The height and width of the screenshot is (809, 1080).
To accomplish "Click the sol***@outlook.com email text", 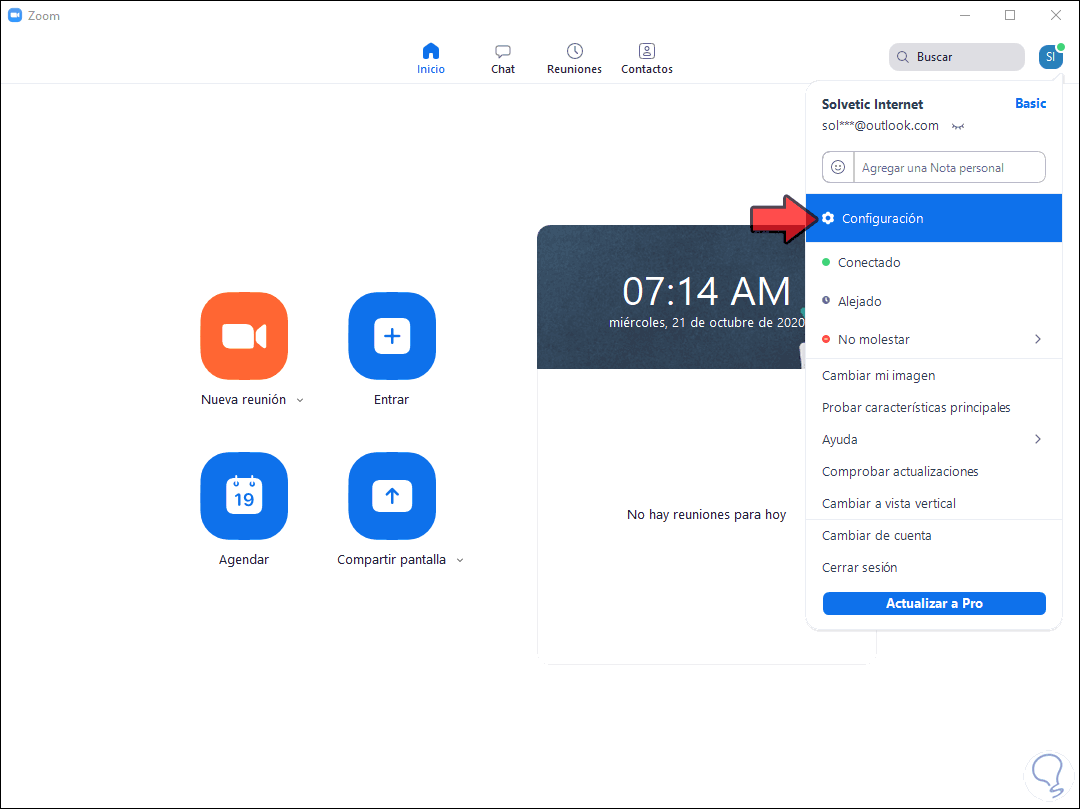I will point(880,125).
